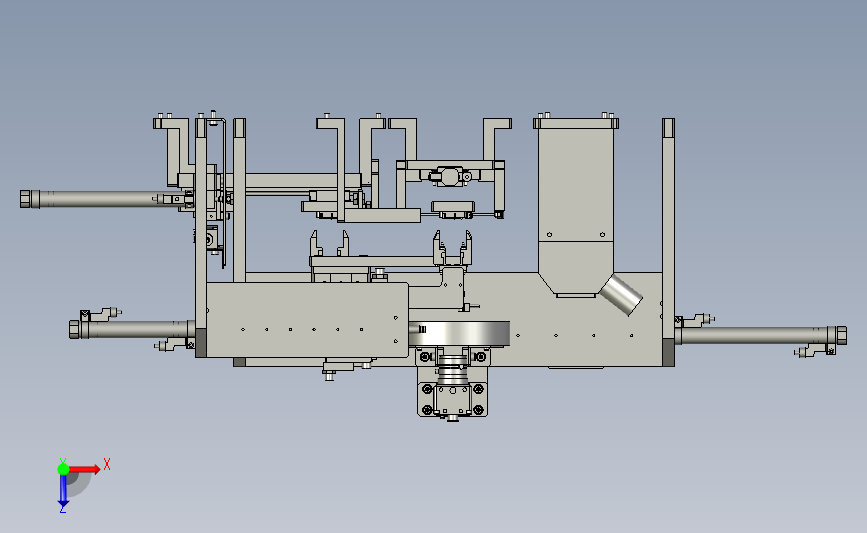Select the large rectangular plate with dotted holes
Screen dimensions: 867x533
(307, 320)
